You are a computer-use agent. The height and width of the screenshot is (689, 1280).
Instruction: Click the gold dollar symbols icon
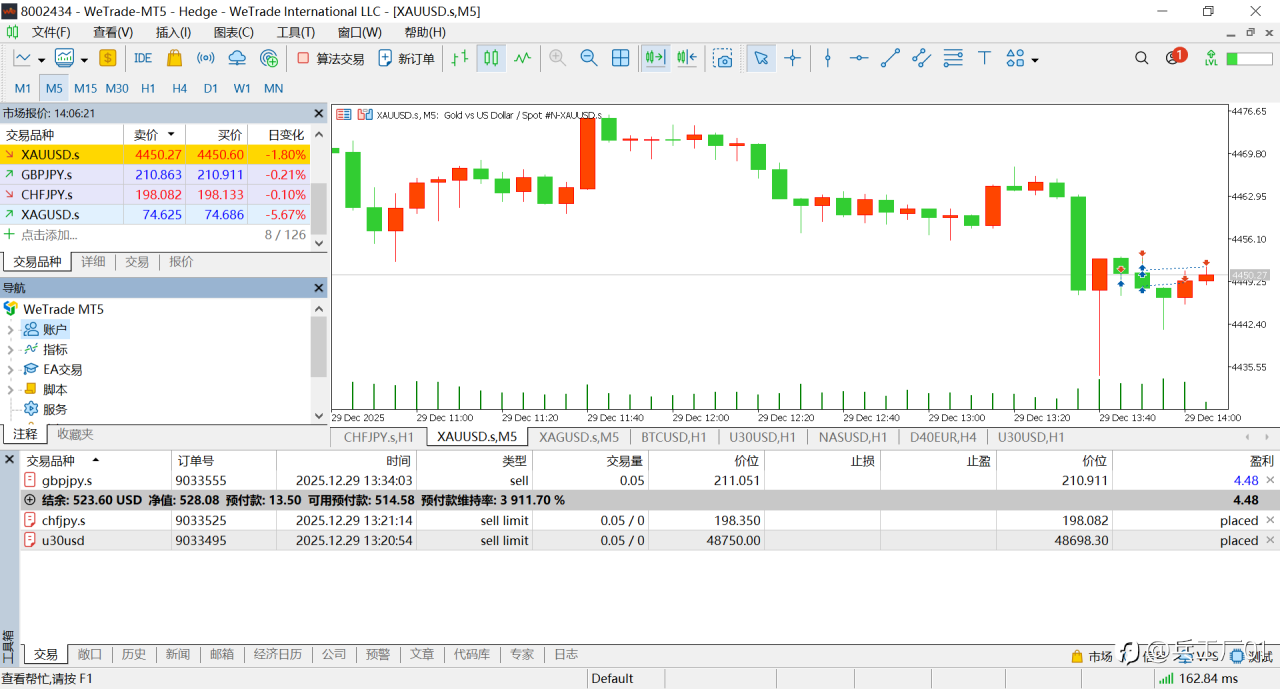(x=108, y=58)
